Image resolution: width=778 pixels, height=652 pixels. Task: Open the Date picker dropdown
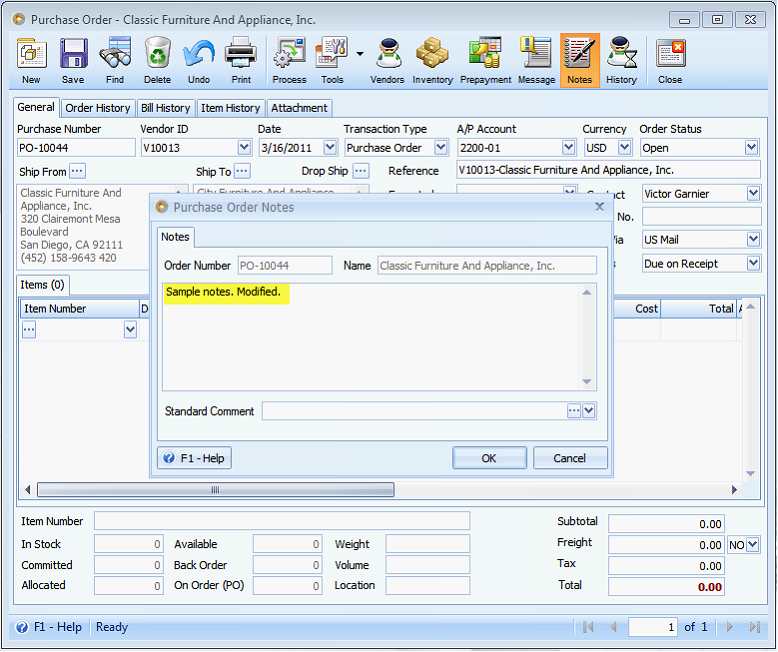pyautogui.click(x=330, y=147)
